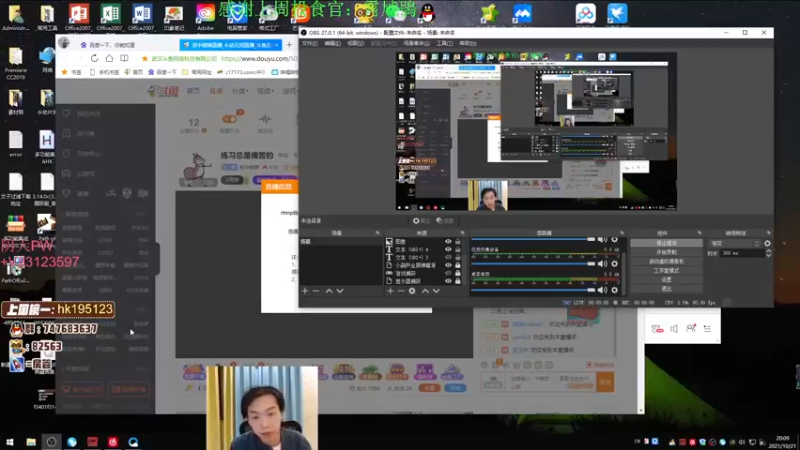Mute the top audio mixer channel speaker
The width and height of the screenshot is (800, 450).
click(x=603, y=239)
